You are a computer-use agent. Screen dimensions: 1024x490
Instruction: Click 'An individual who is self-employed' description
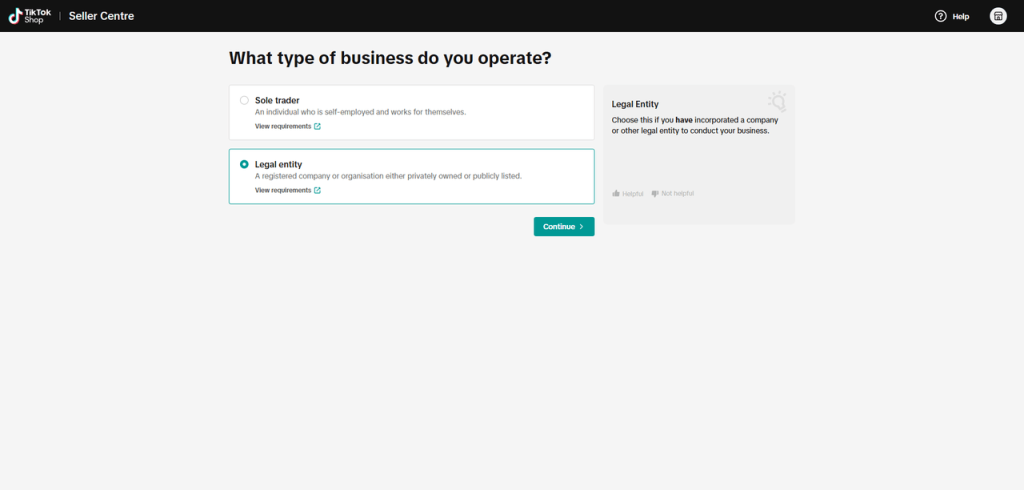(360, 112)
